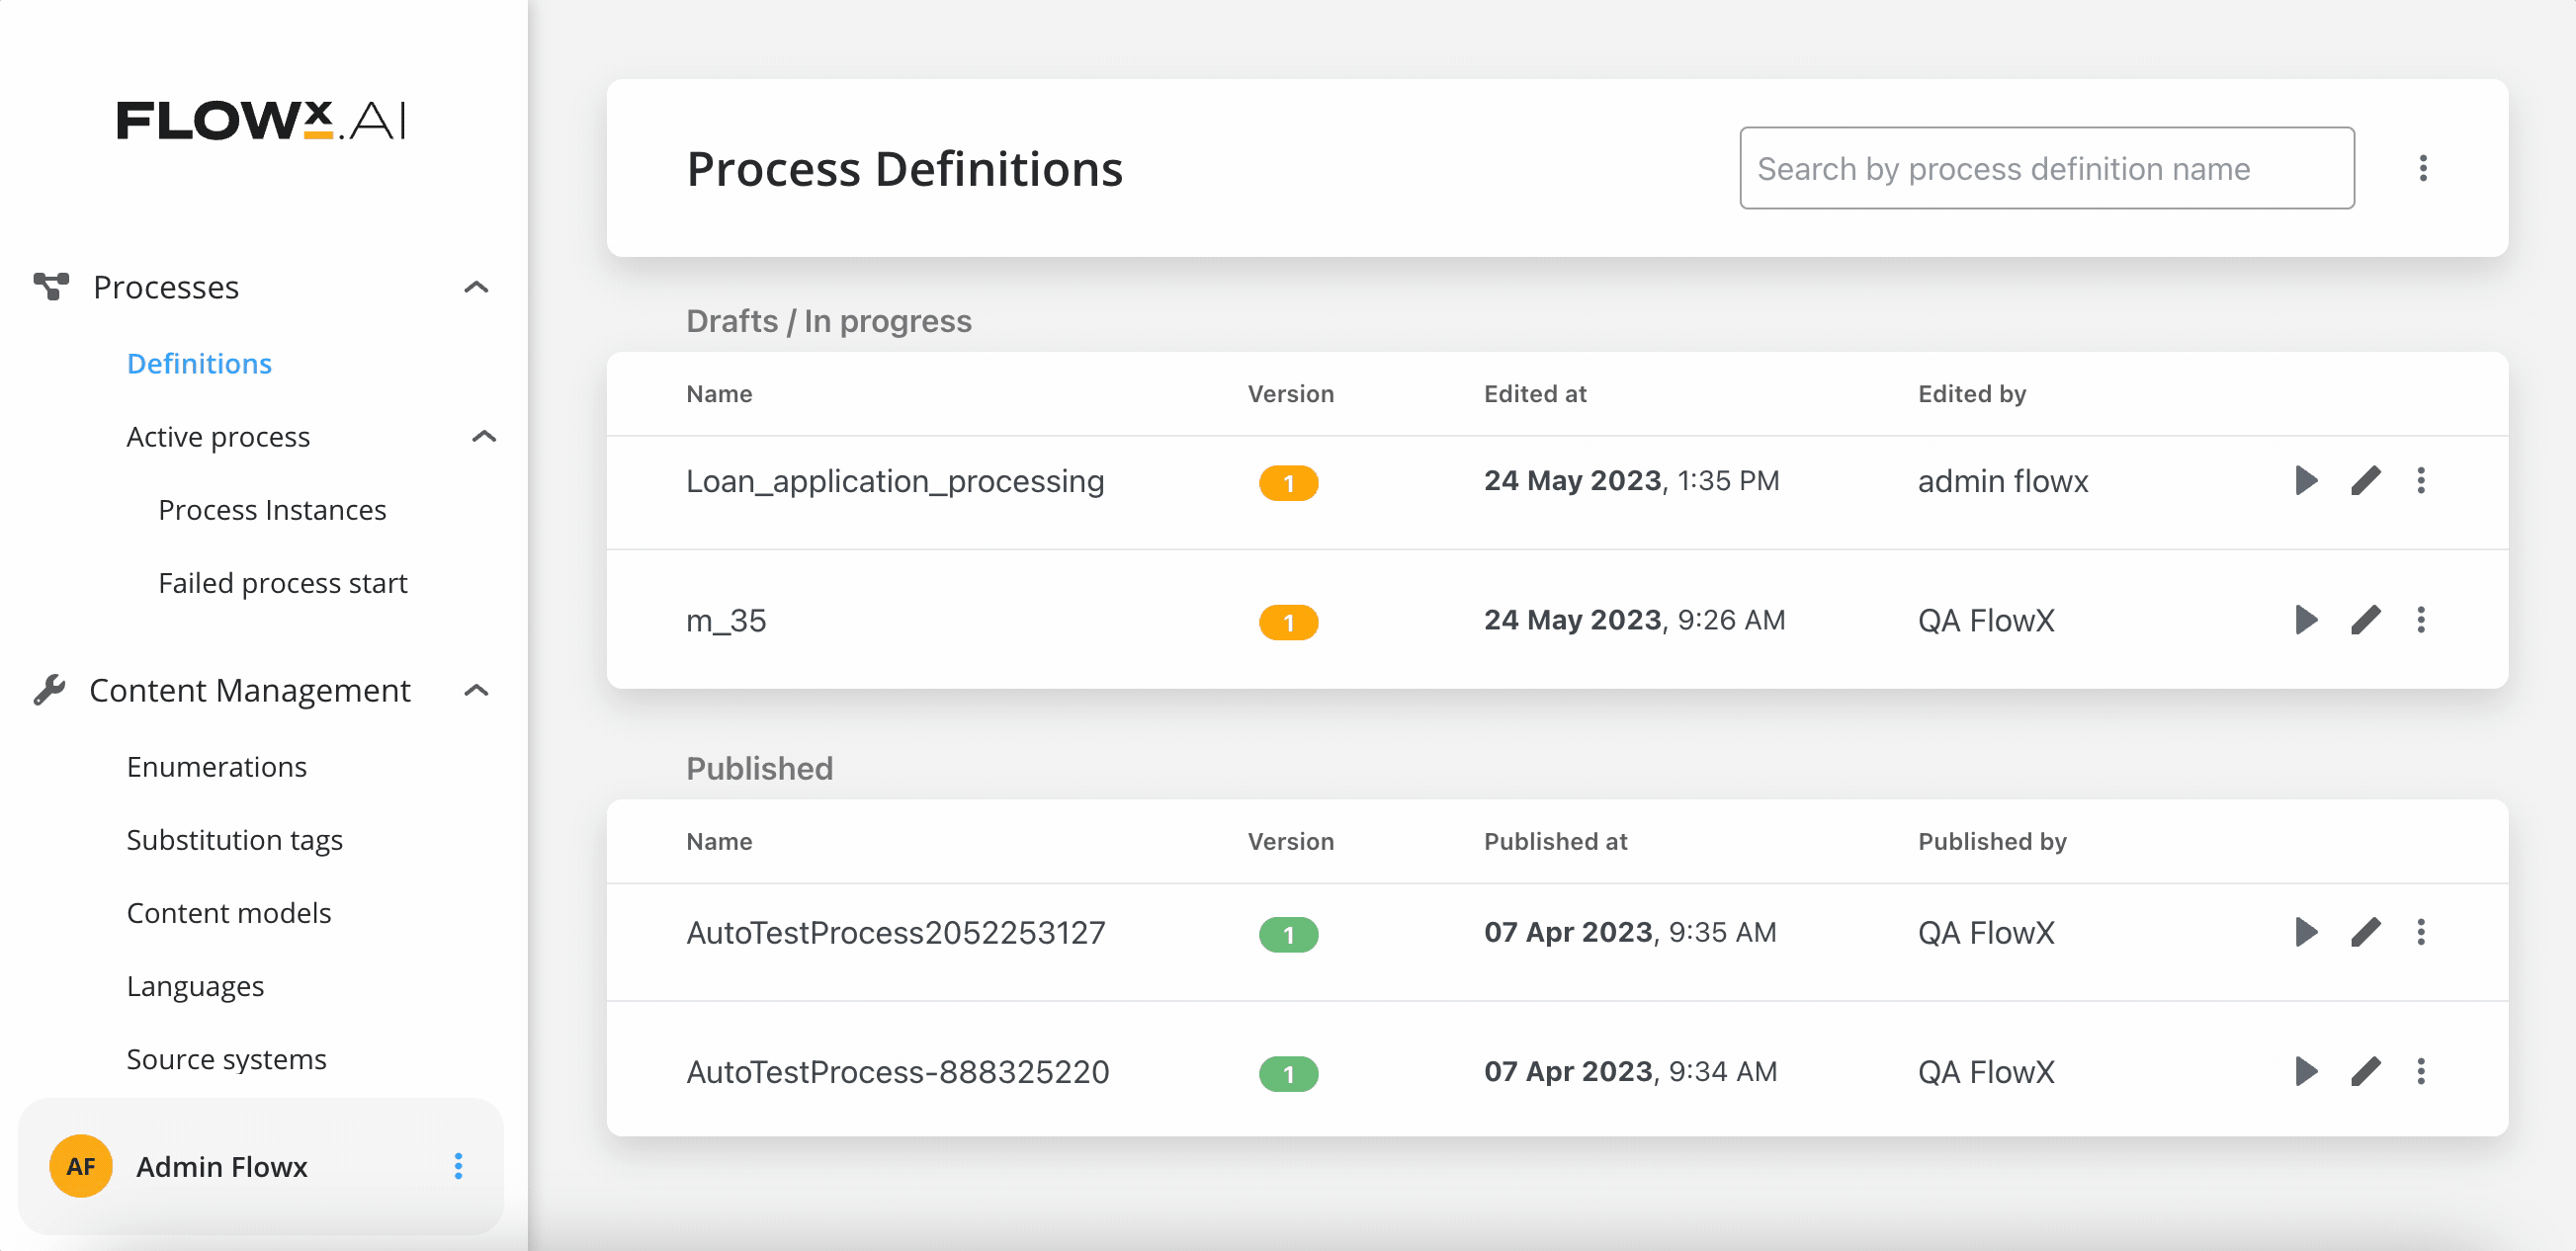Click the 24 May 2023, 9:26 AM timestamp
Image resolution: width=2576 pixels, height=1251 pixels.
click(x=1634, y=620)
